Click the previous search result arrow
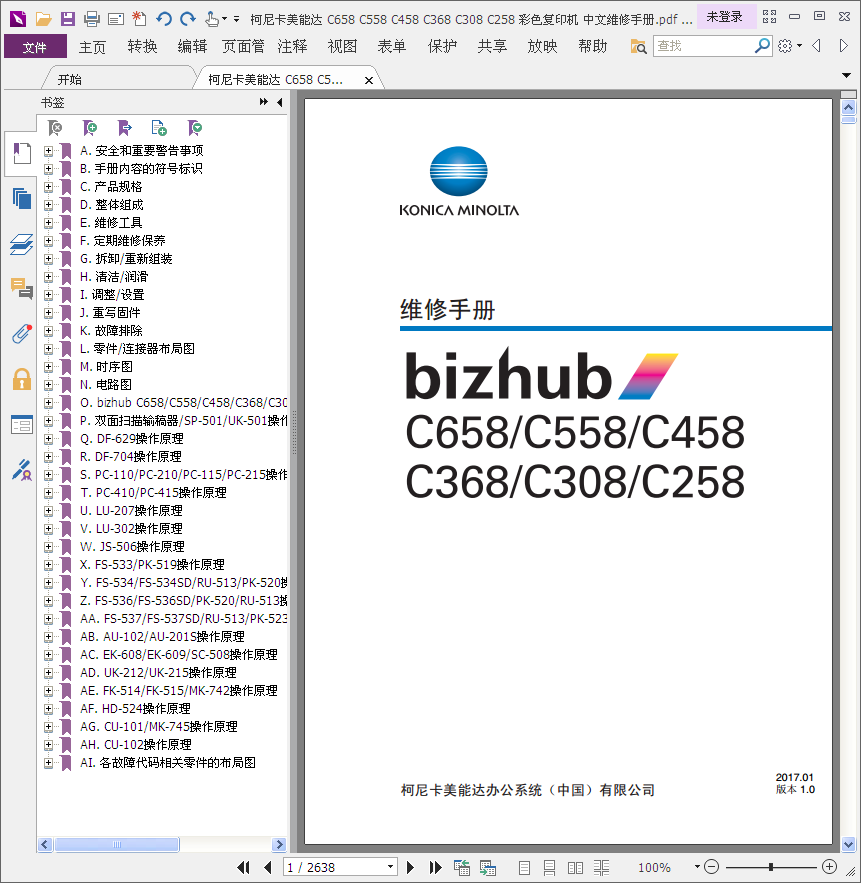 click(x=817, y=46)
